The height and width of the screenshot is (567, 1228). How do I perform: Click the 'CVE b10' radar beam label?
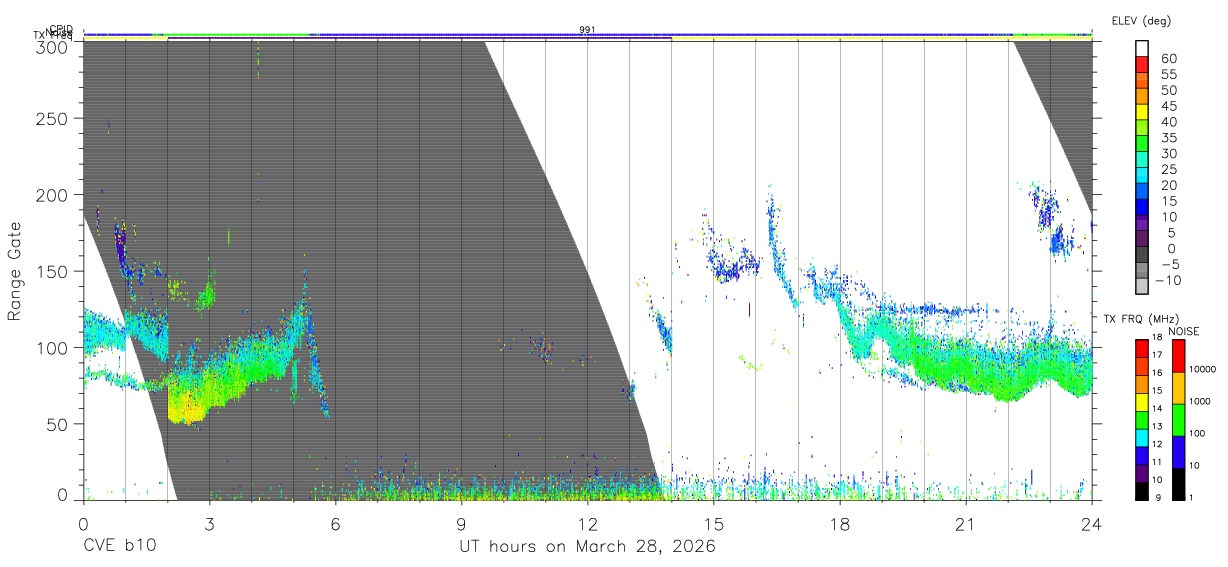point(119,546)
